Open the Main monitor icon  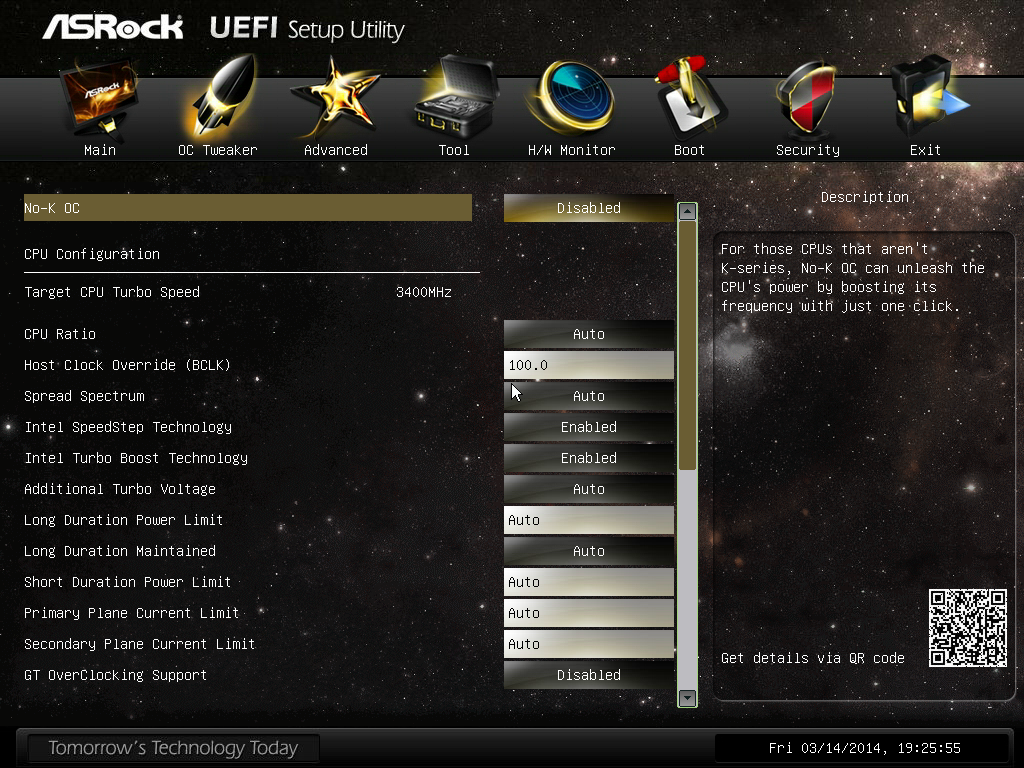(99, 99)
